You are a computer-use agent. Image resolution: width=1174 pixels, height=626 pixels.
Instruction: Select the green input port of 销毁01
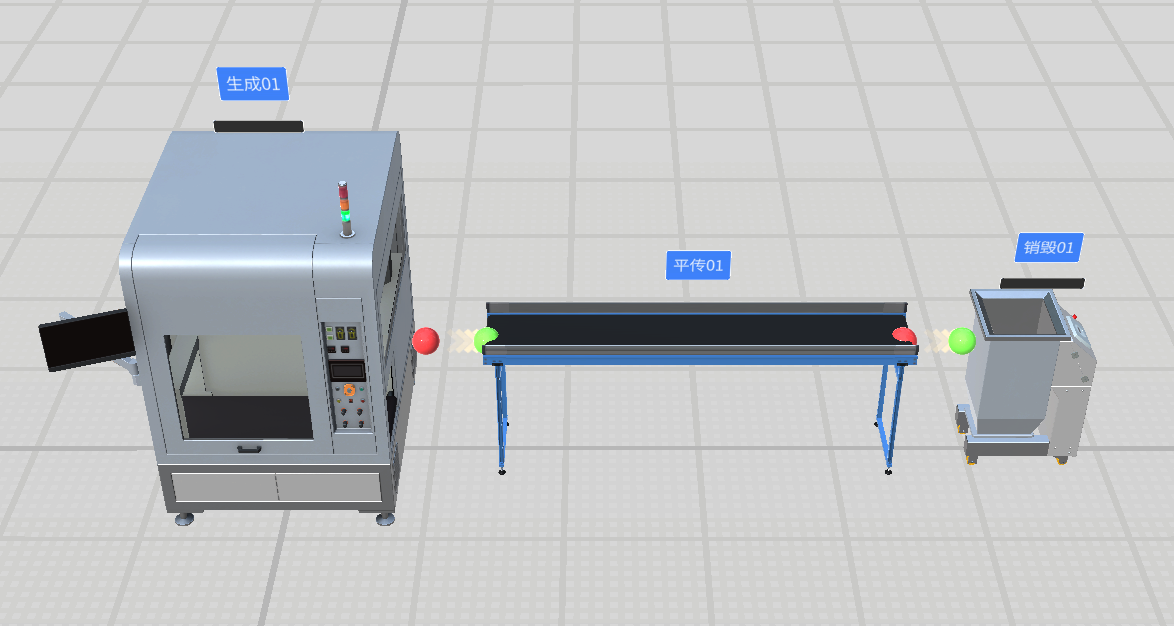pos(961,341)
